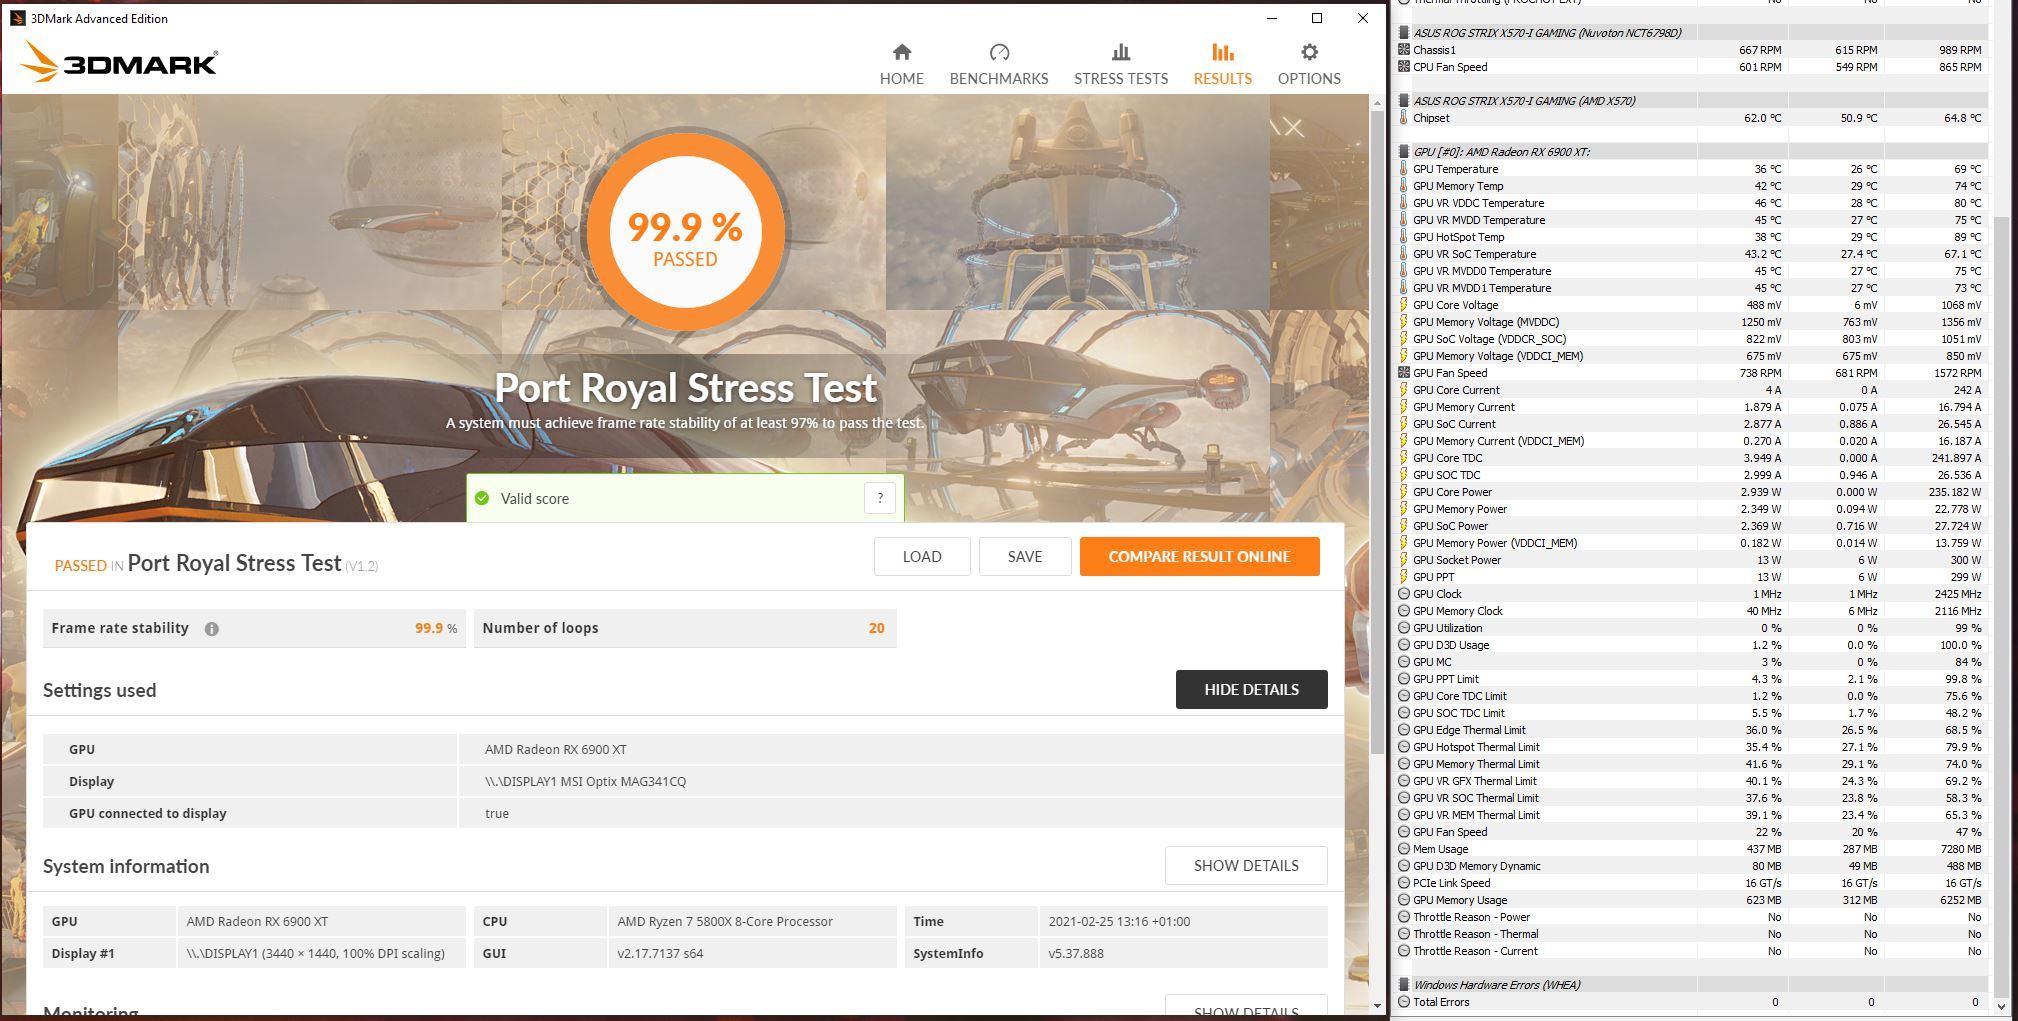Click the PCIe Link Speed circle icon

[x=1404, y=883]
